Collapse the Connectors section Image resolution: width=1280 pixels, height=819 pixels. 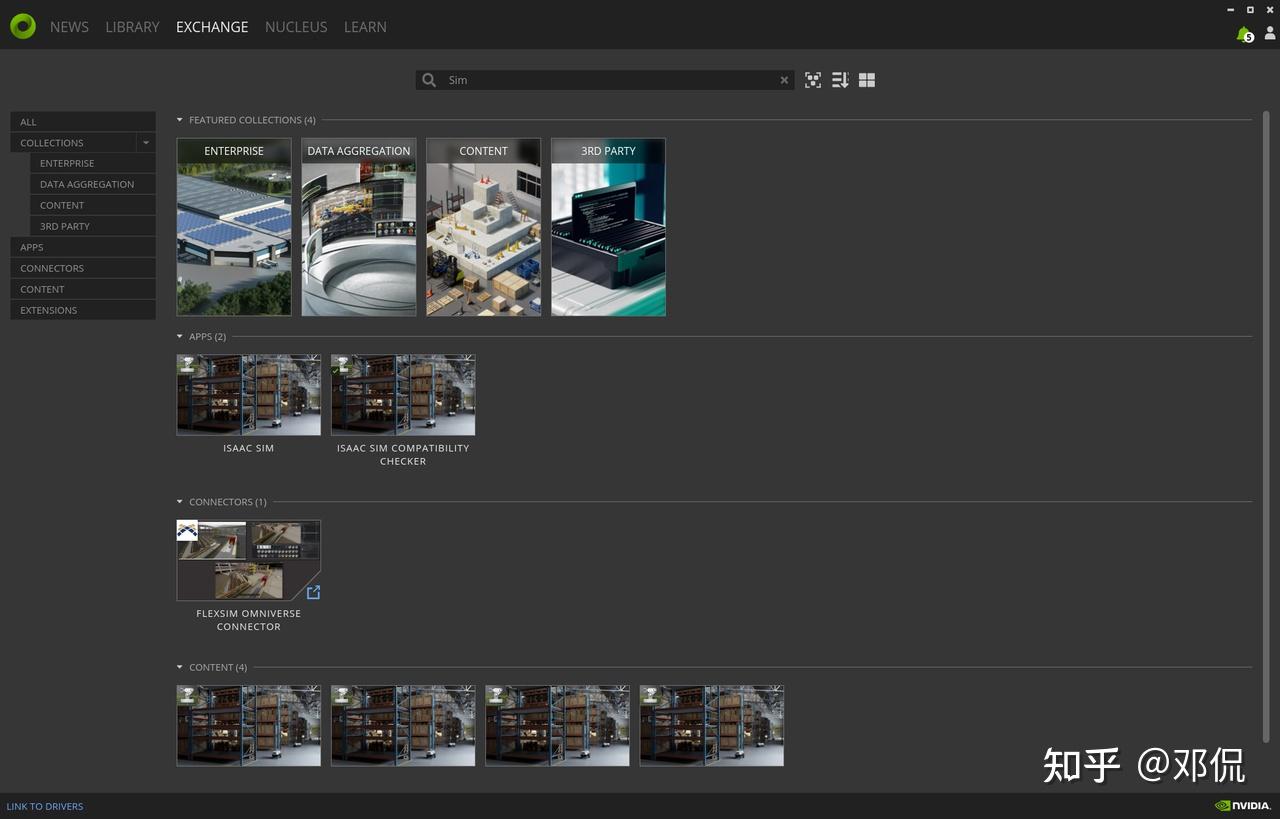click(180, 502)
